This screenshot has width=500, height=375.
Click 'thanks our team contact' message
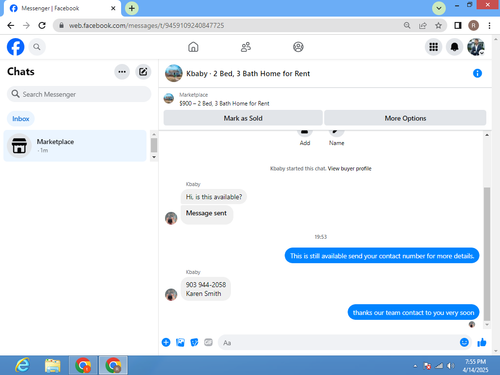(x=413, y=313)
